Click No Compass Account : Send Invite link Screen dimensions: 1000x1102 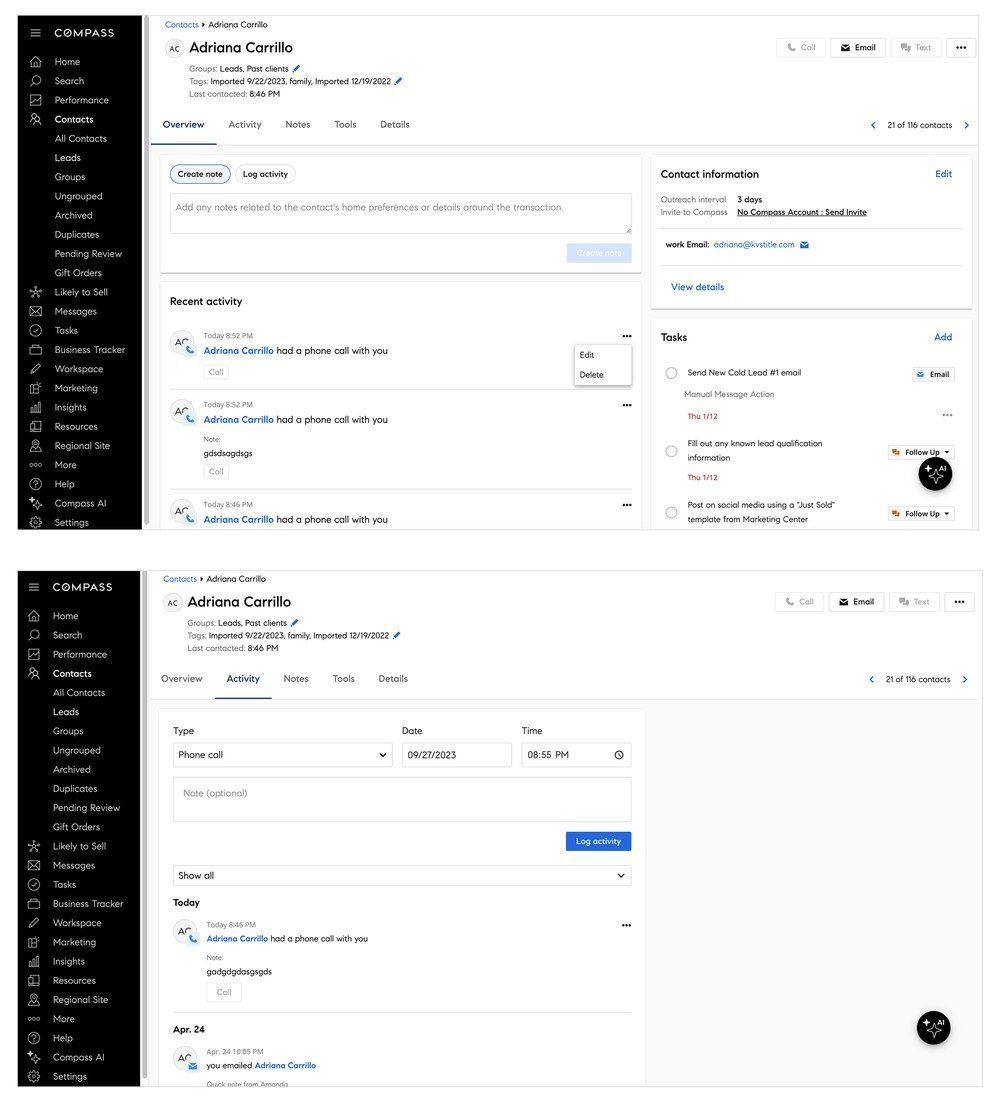(x=802, y=212)
